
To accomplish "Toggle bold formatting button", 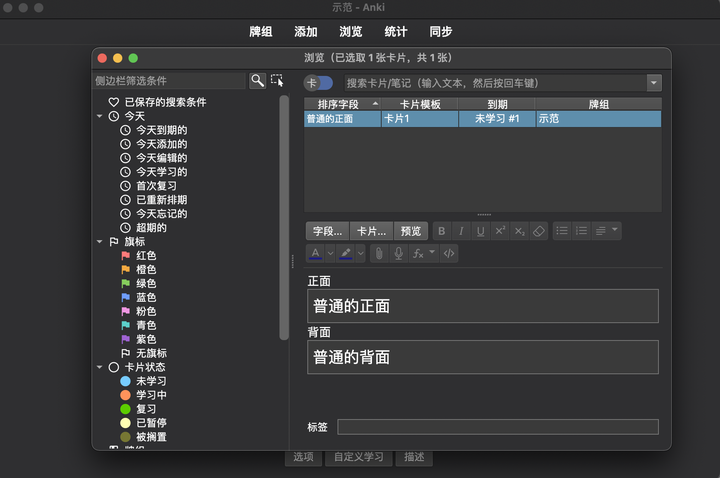I will coord(441,231).
